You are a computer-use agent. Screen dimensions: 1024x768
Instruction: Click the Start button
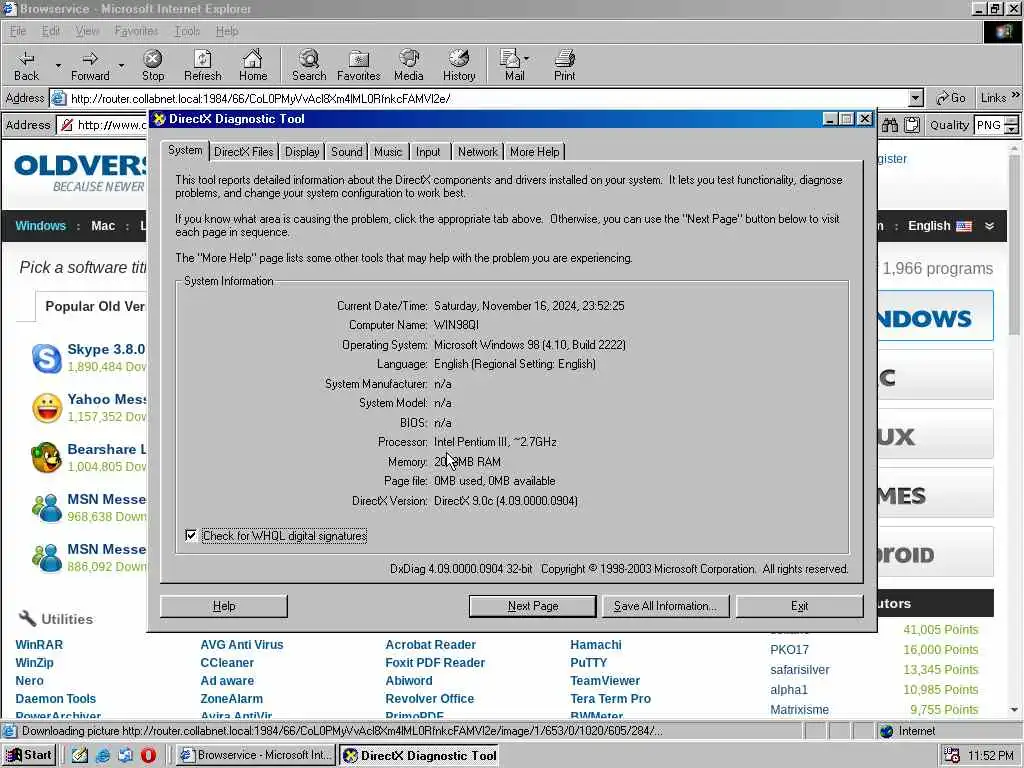(29, 755)
